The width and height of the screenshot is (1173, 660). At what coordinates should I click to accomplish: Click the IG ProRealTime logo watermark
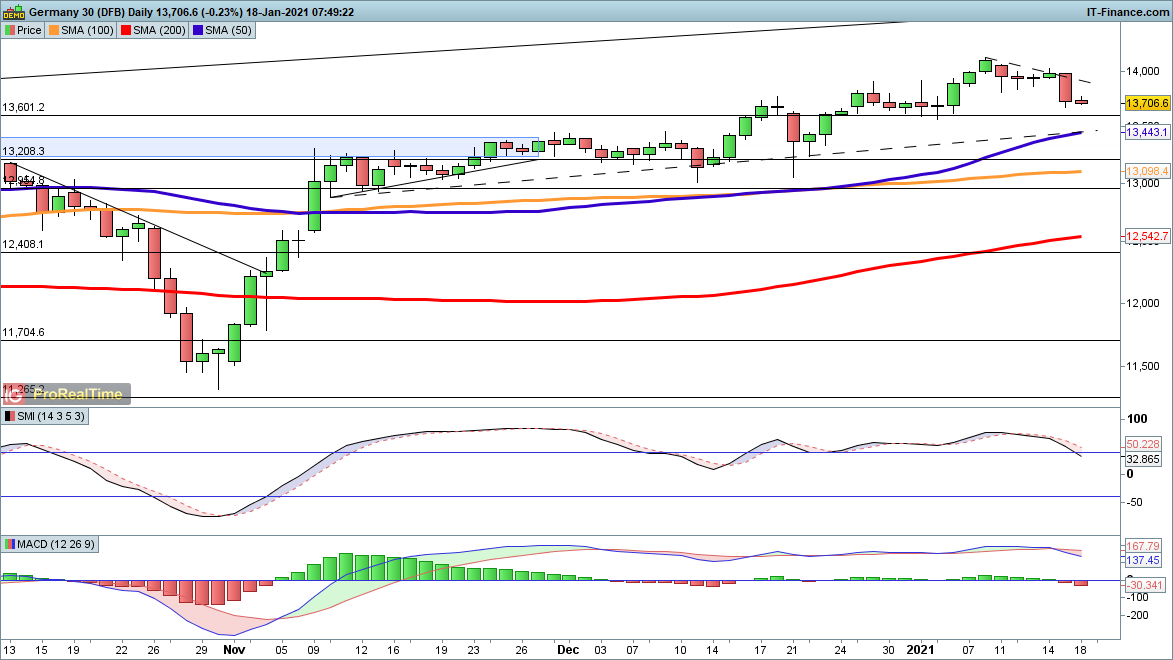[x=66, y=393]
